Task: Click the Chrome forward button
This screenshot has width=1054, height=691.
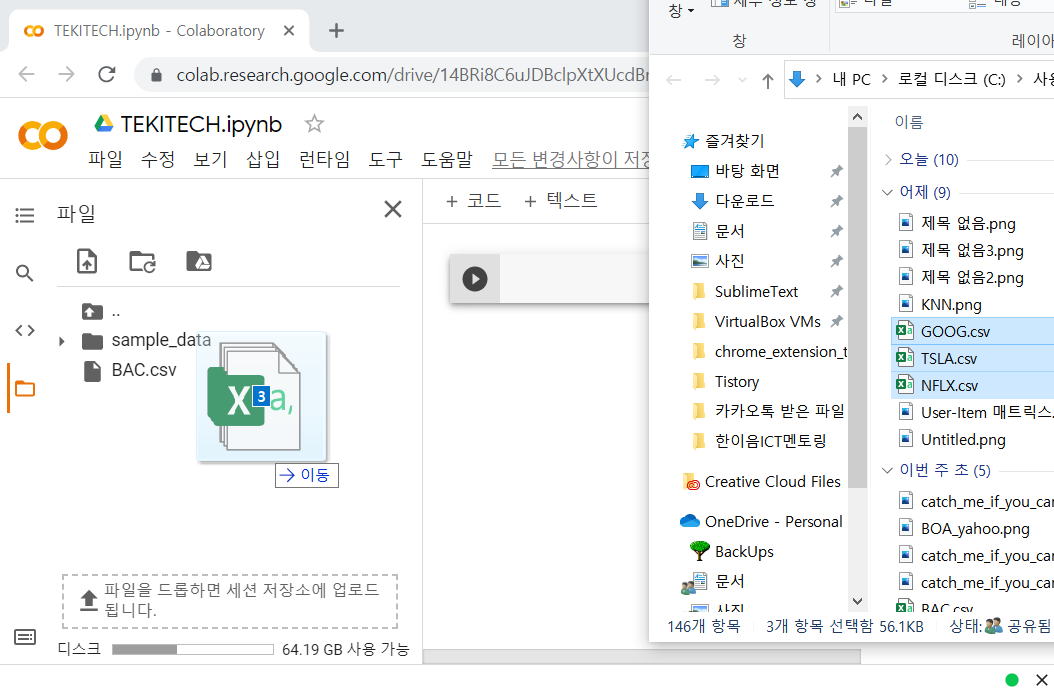Action: click(x=67, y=74)
